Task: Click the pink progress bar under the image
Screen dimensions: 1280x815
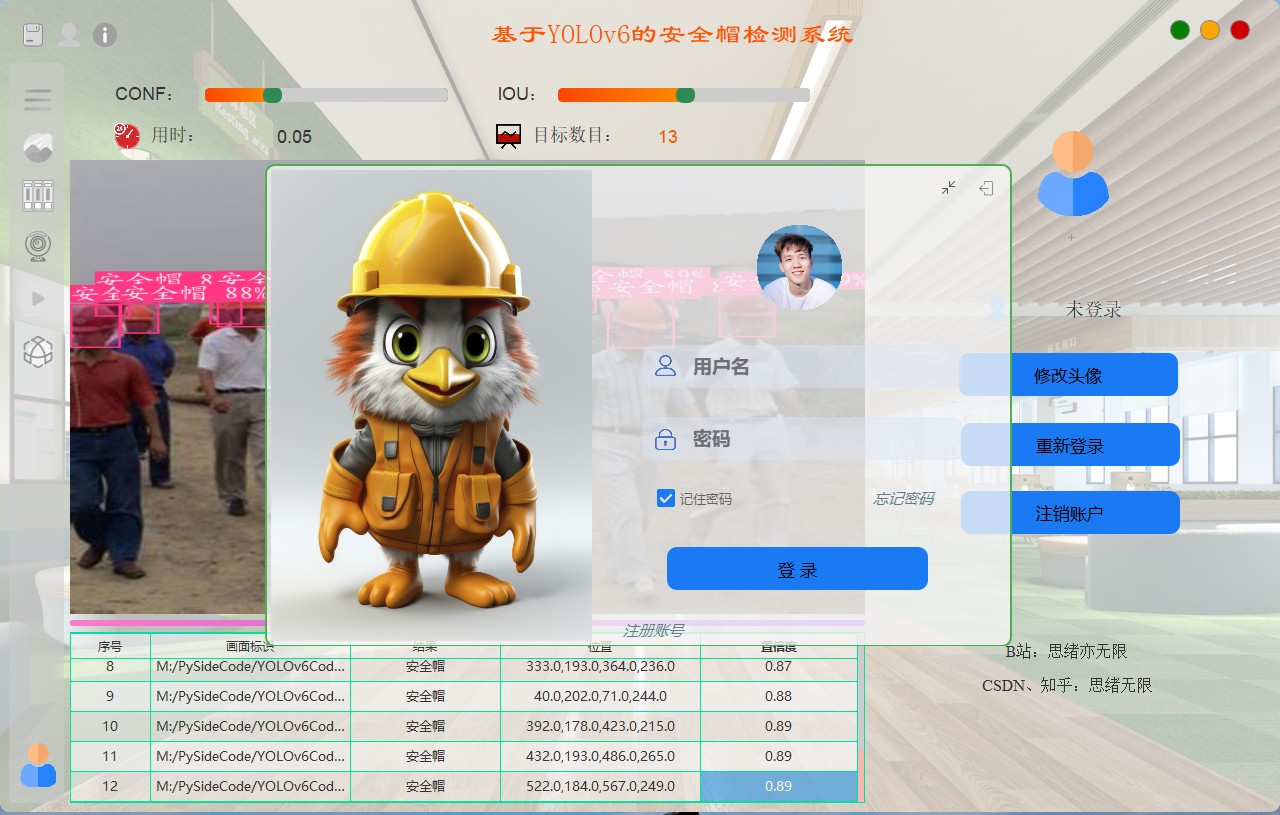Action: 467,623
